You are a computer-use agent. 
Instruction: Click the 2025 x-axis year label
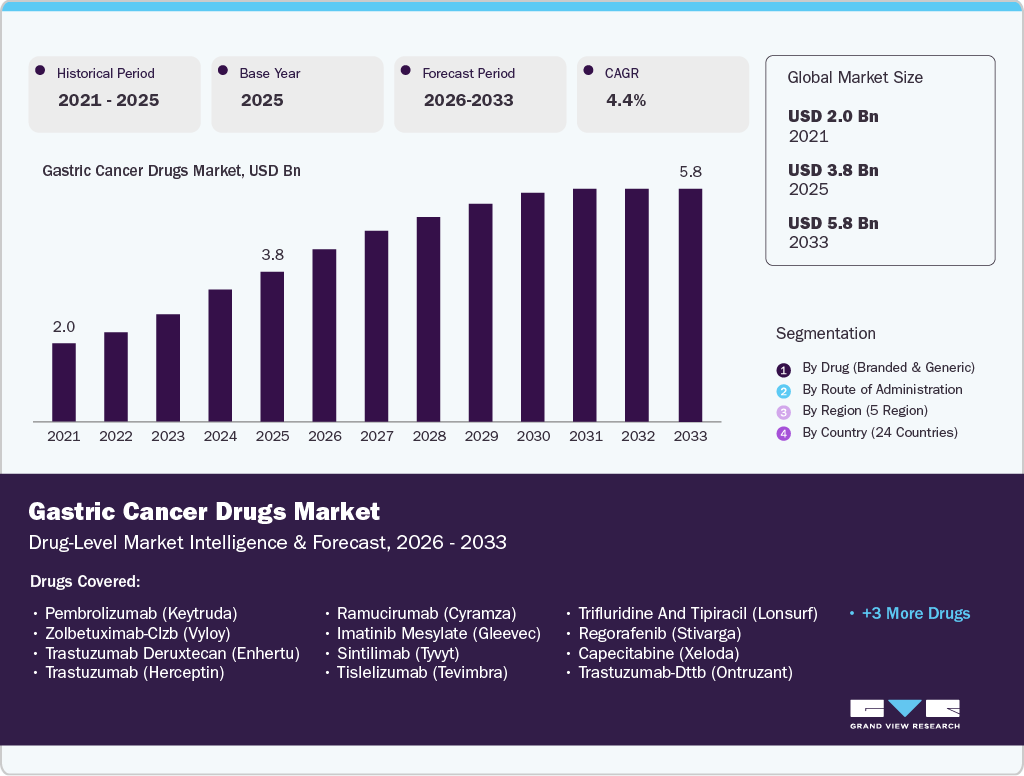click(272, 436)
